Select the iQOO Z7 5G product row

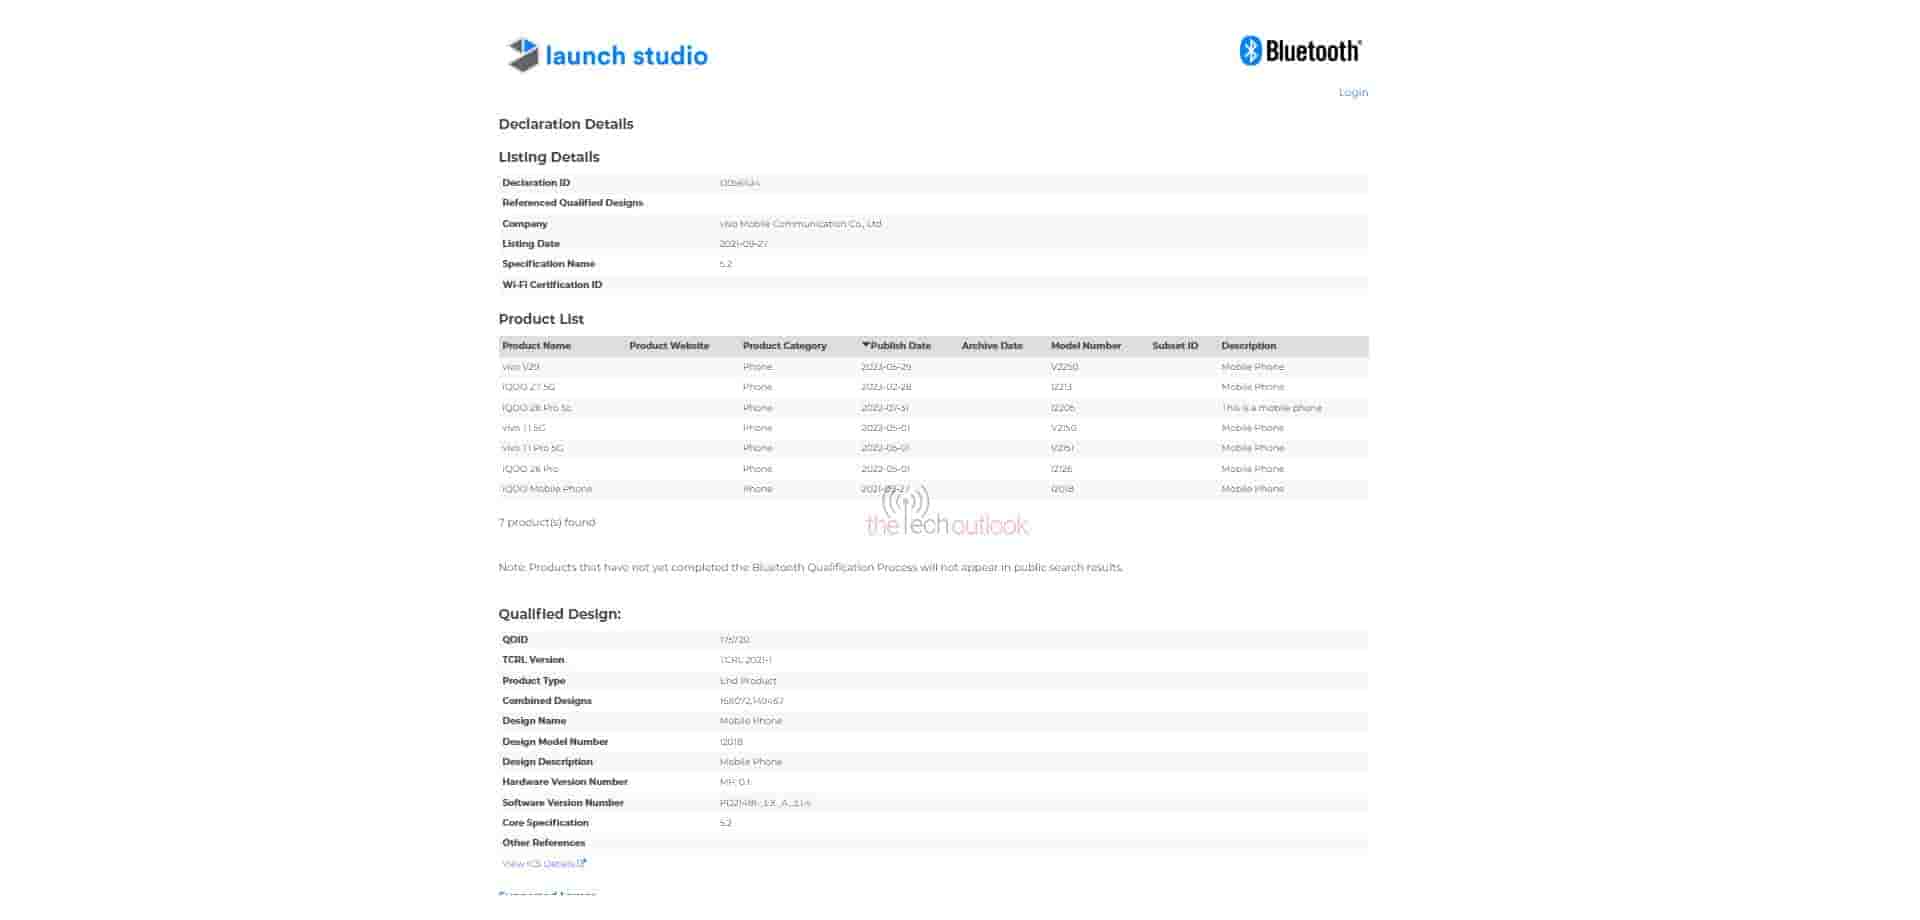point(528,387)
